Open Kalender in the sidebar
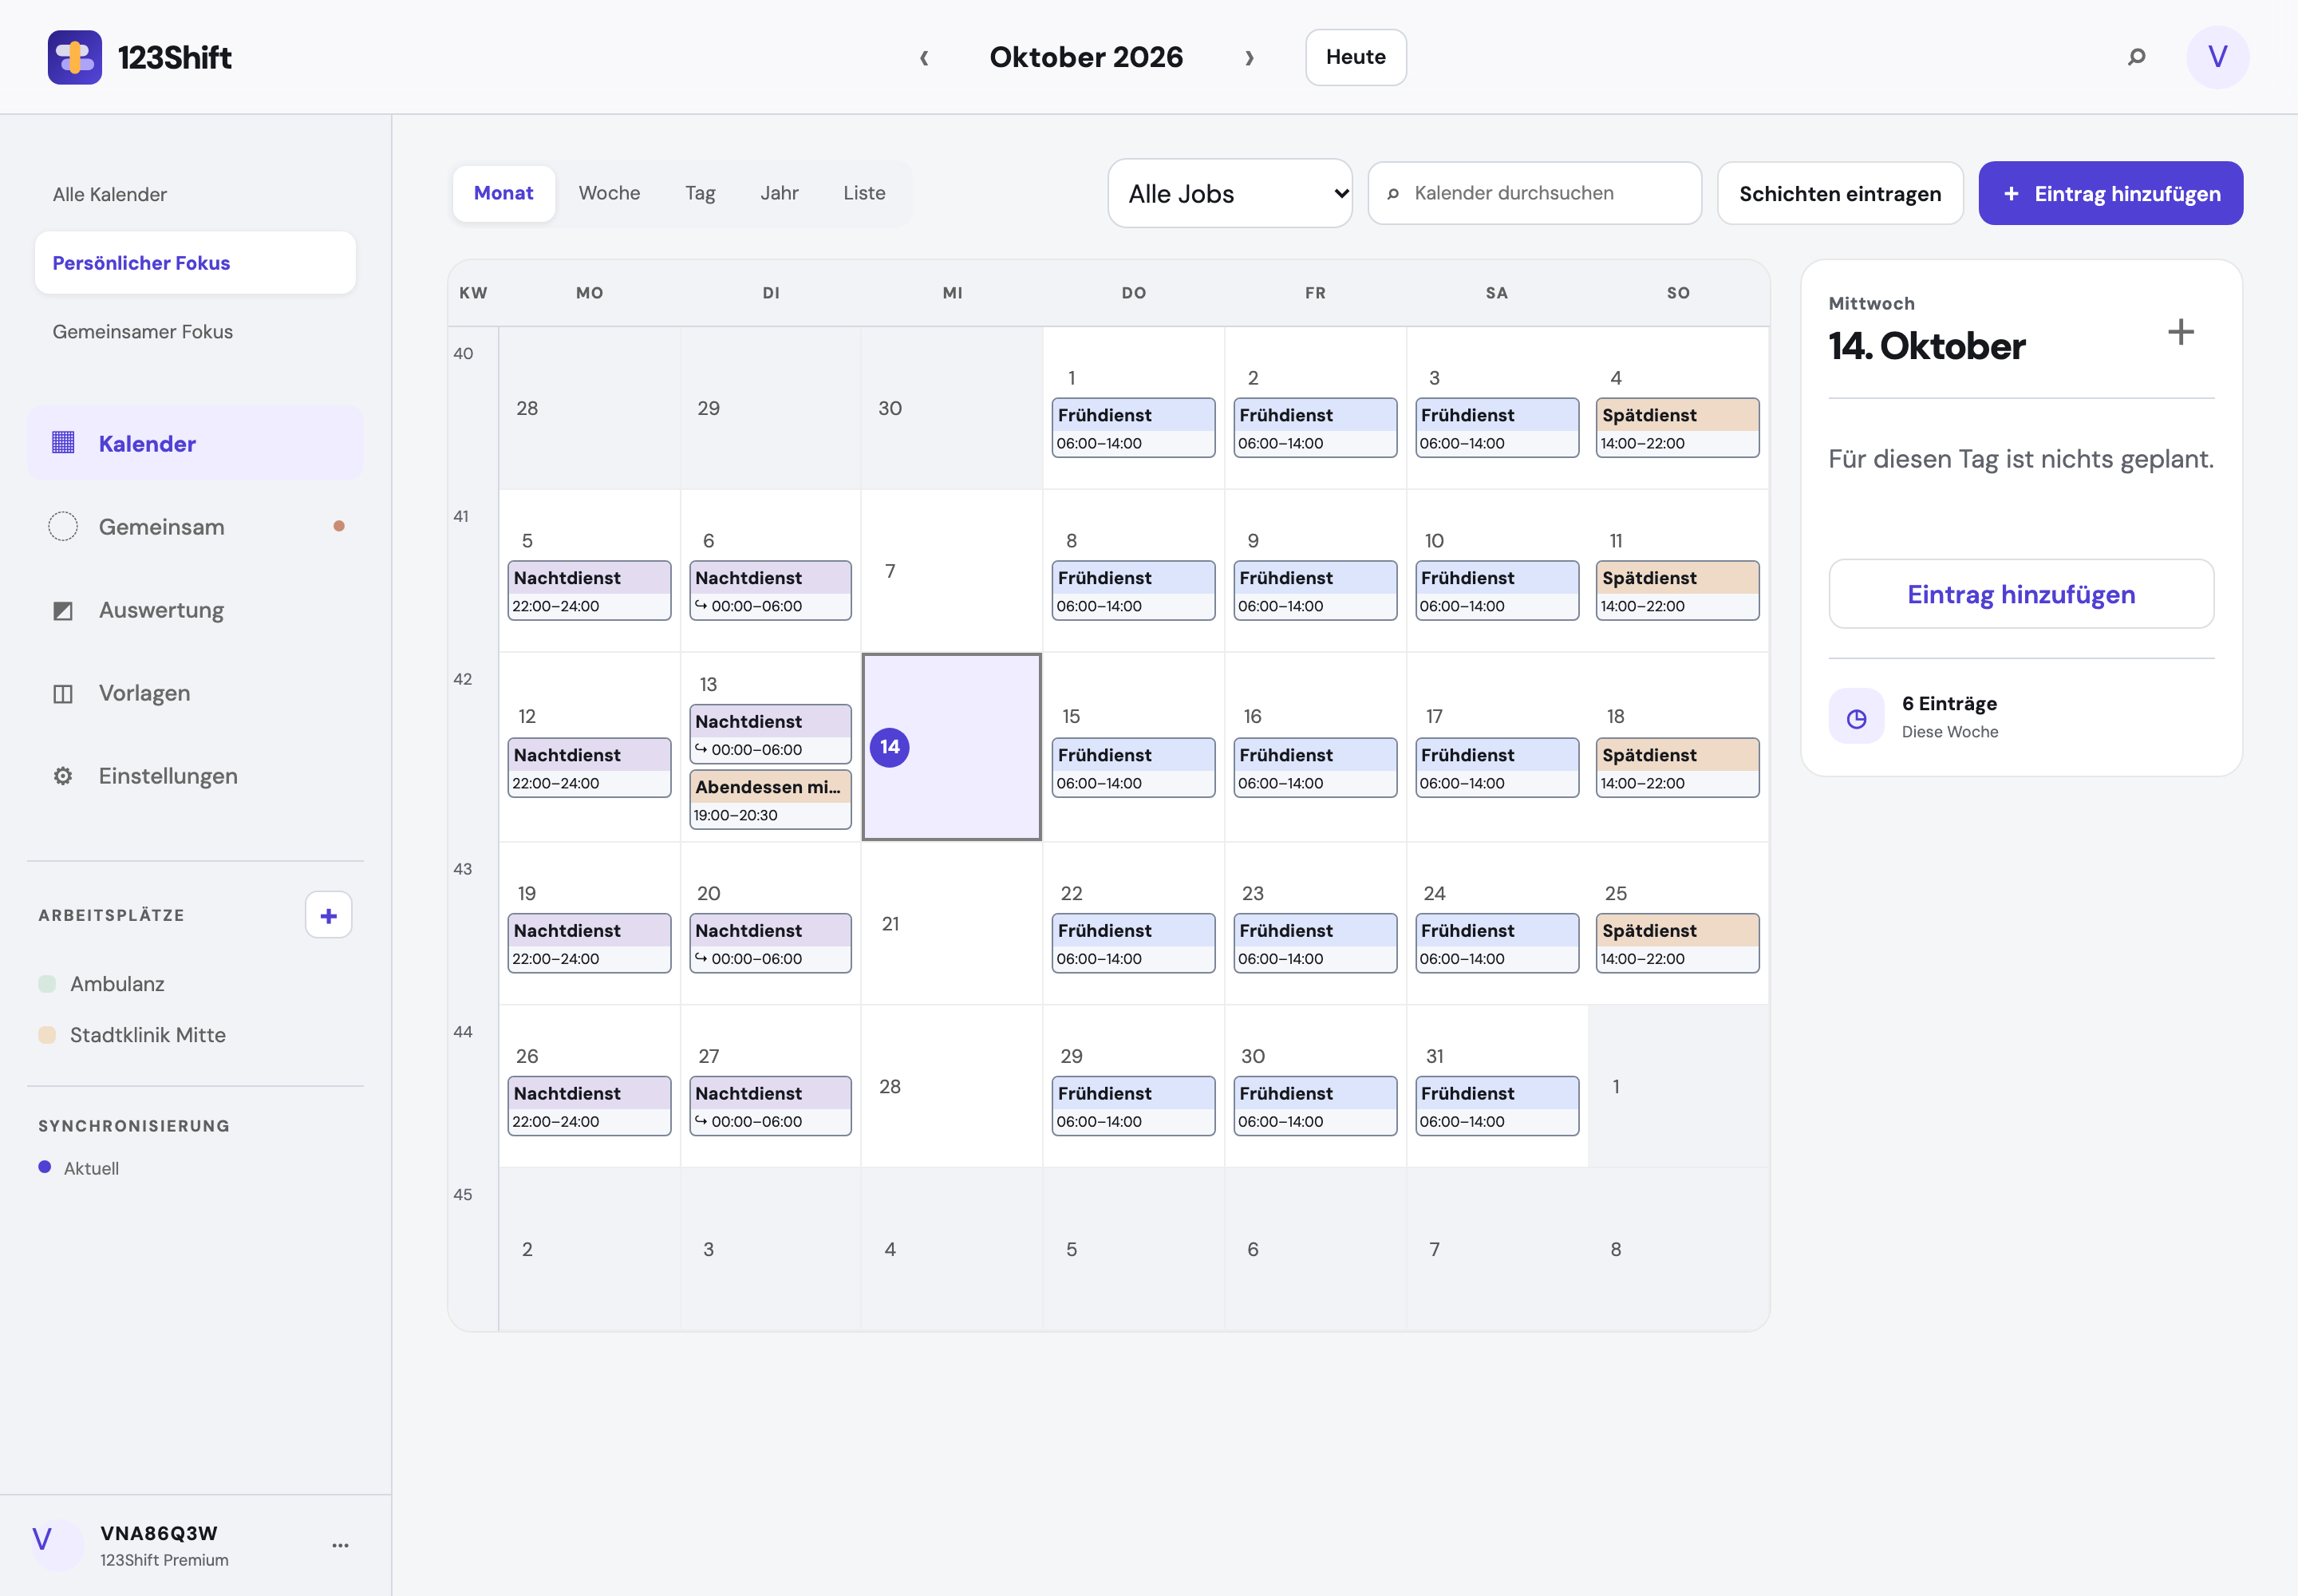The image size is (2298, 1596). click(195, 443)
